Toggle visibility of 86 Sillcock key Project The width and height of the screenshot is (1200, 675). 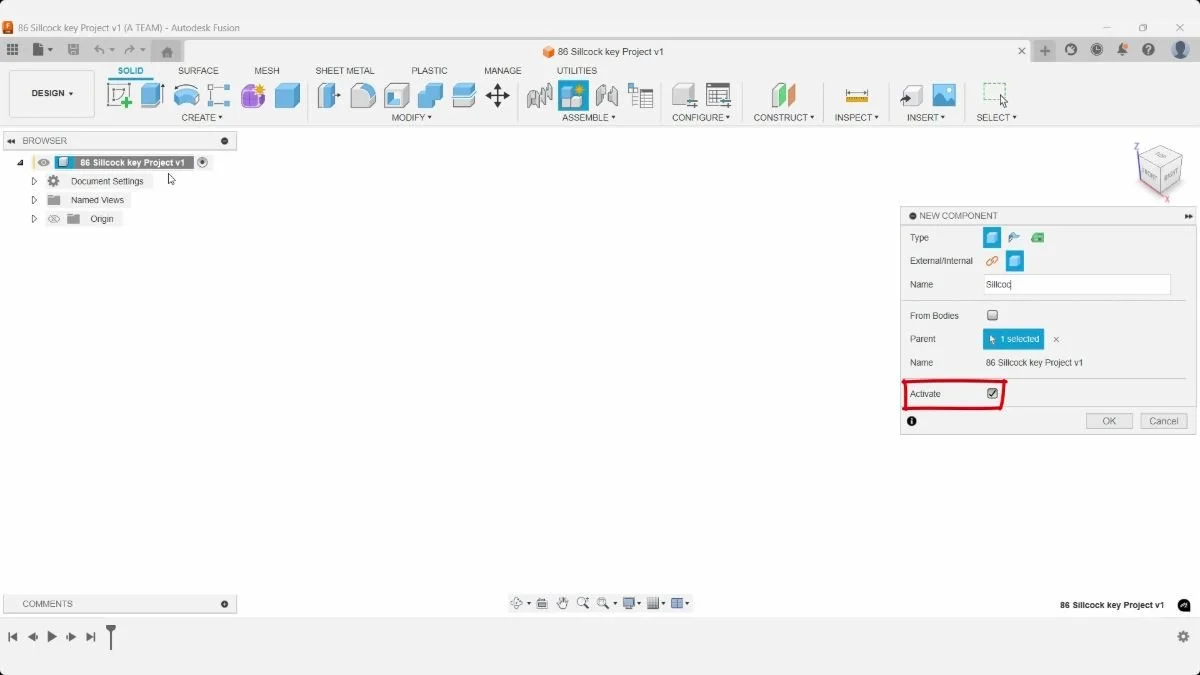coord(43,162)
